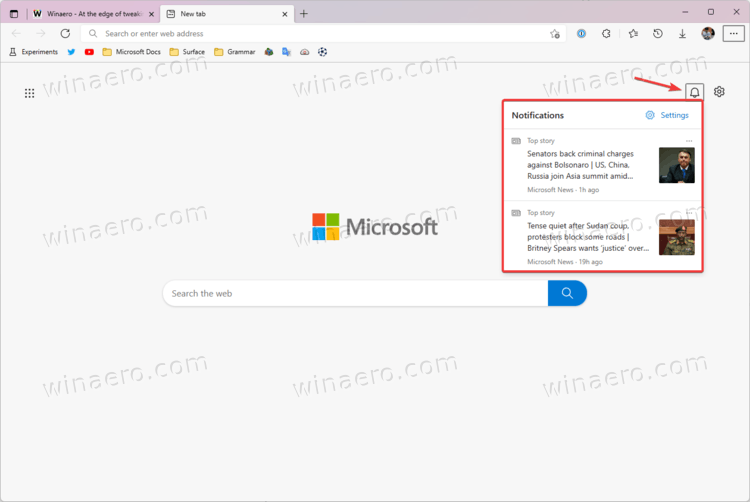
Task: Expand the Surface bookmarks folder
Action: pos(187,52)
